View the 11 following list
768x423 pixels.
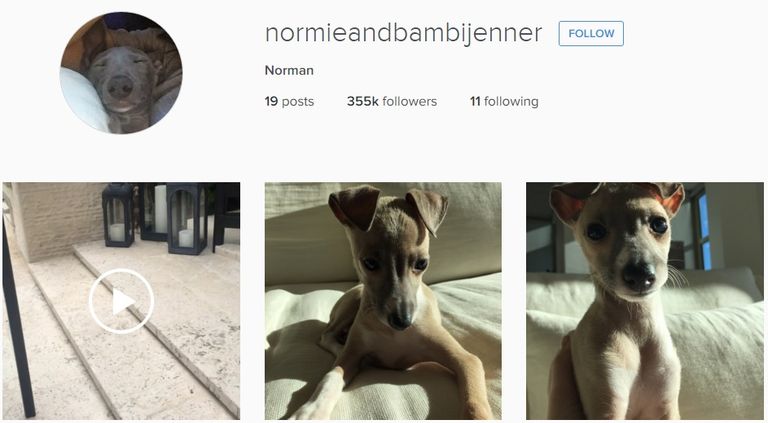(504, 101)
